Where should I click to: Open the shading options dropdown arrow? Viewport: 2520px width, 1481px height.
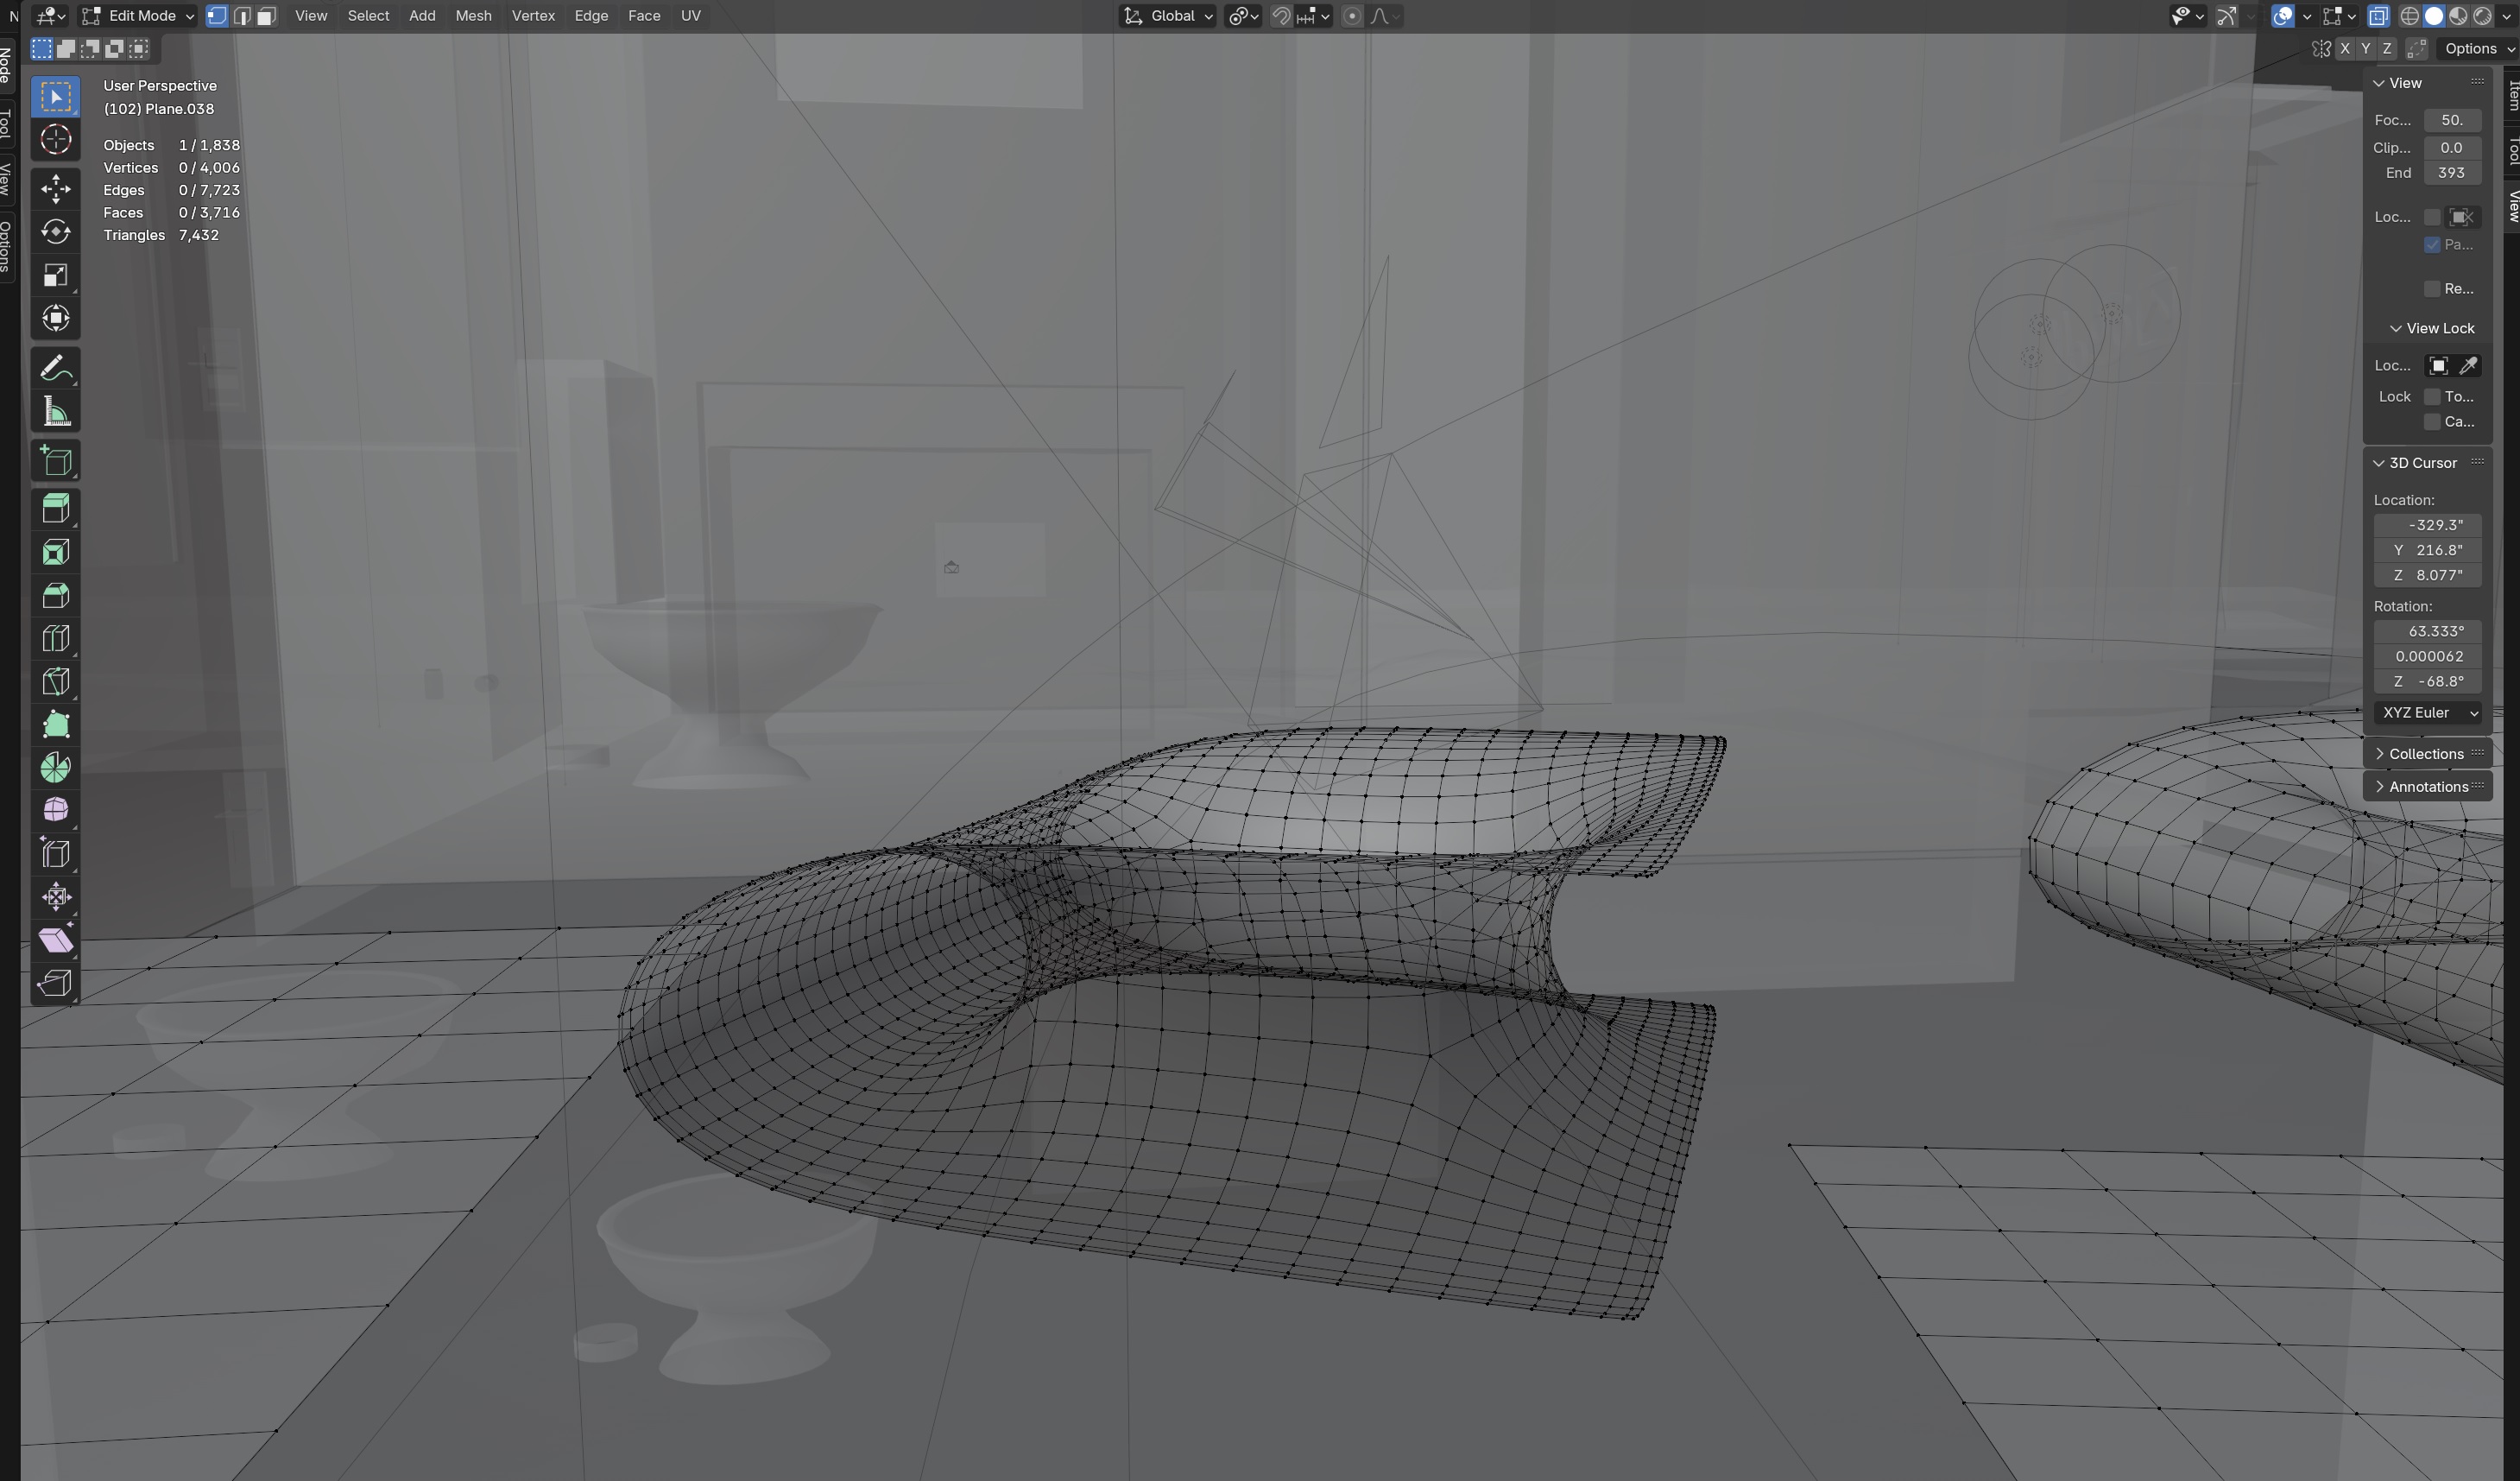click(x=2506, y=16)
